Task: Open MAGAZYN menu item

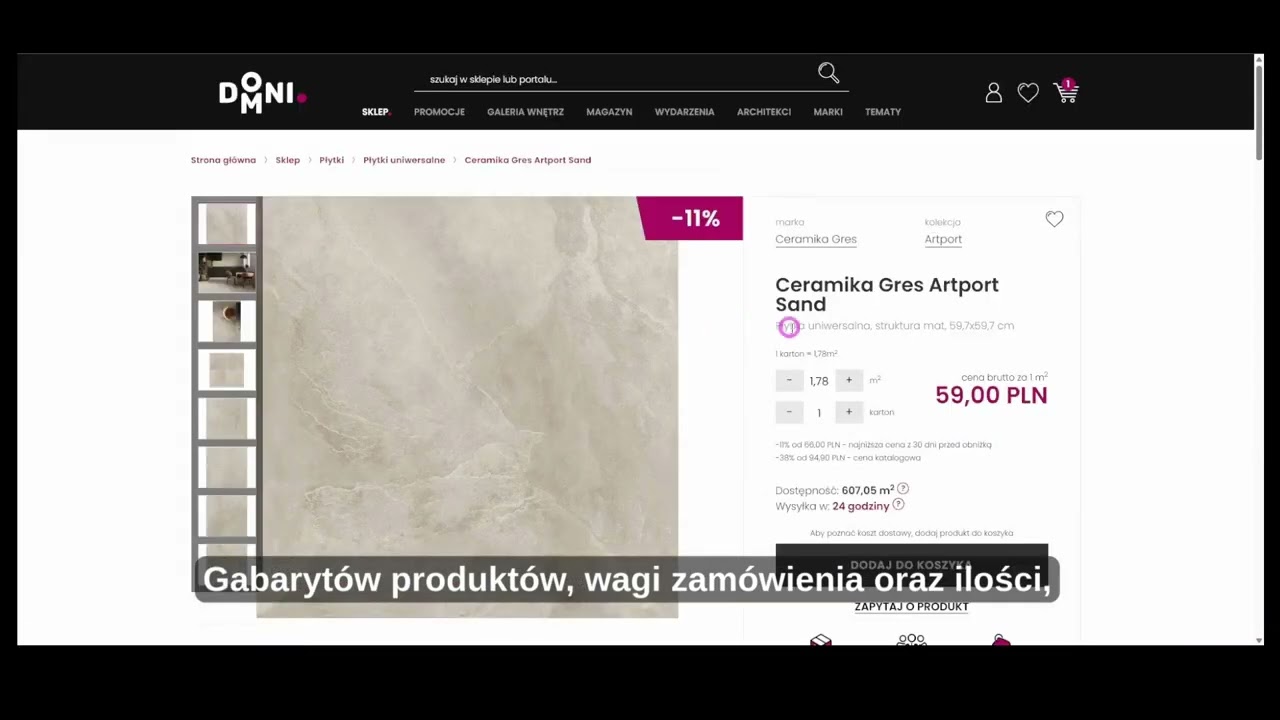Action: [609, 112]
